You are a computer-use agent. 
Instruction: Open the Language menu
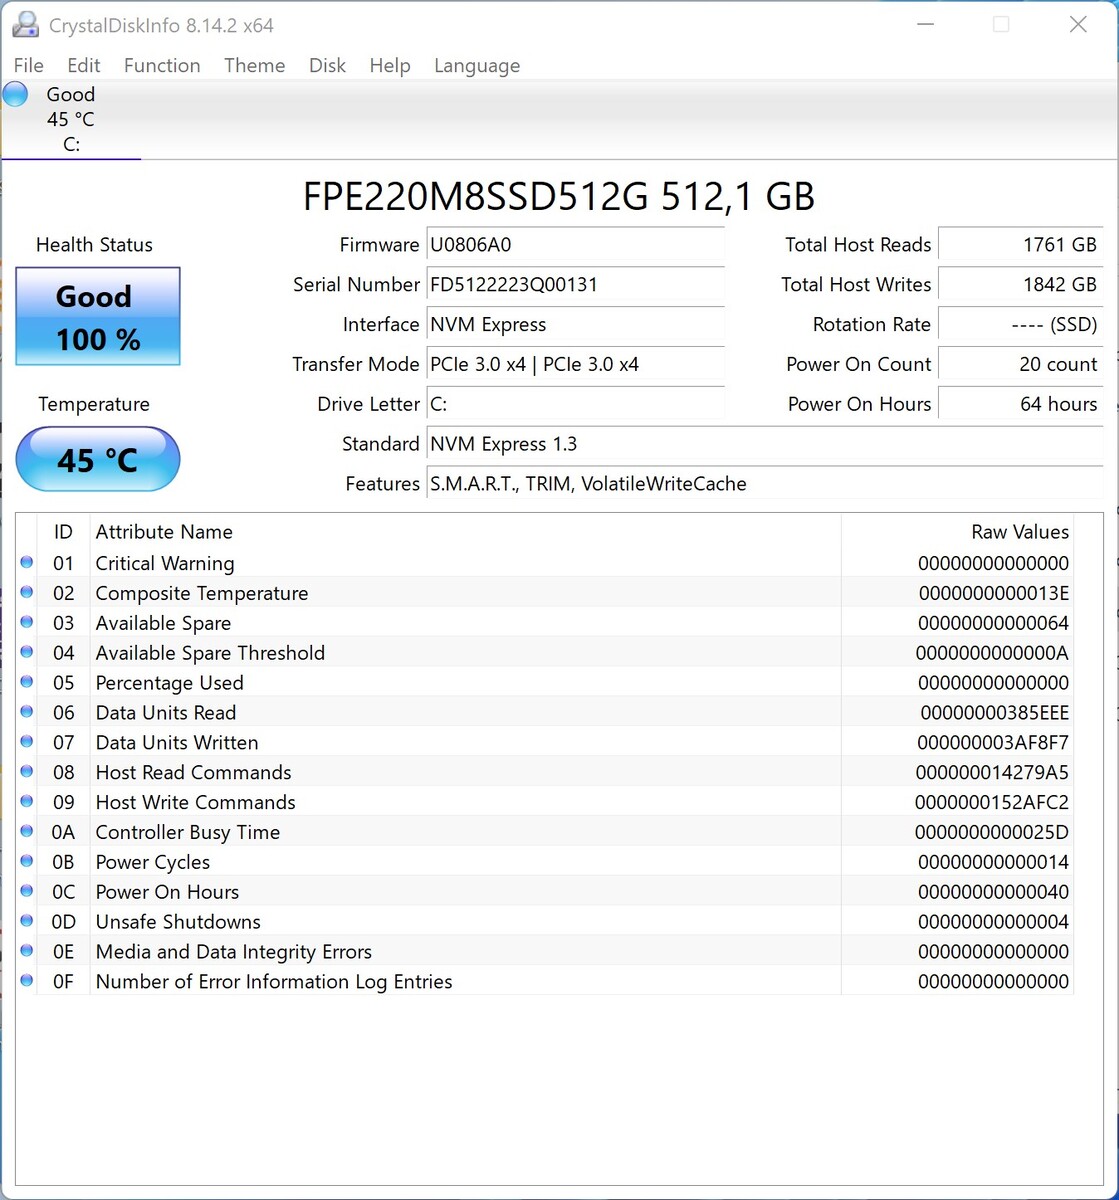(x=477, y=65)
